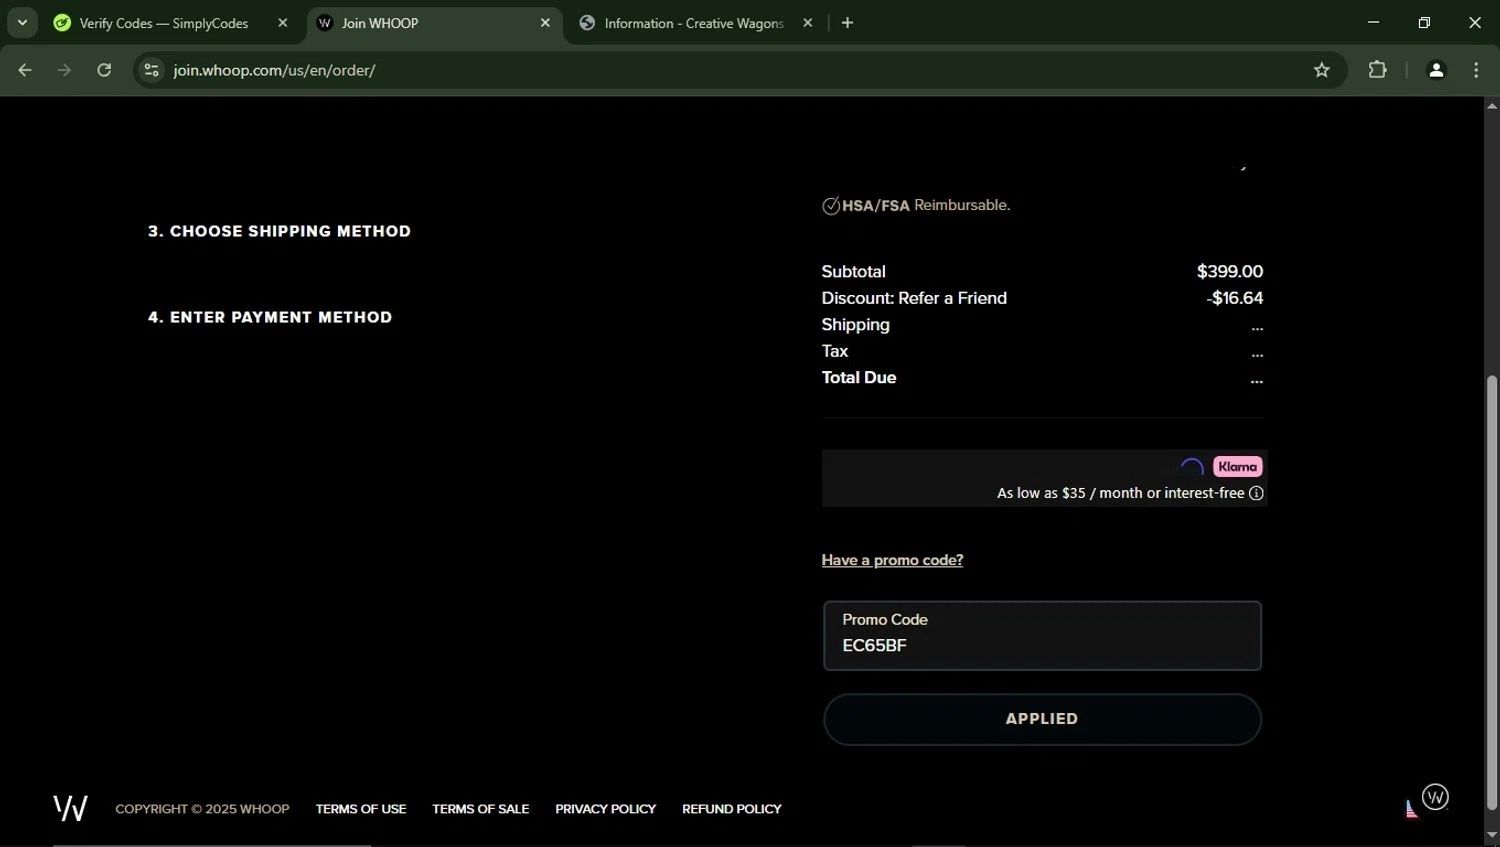Click the vertical scrollbar thumb

1492,592
